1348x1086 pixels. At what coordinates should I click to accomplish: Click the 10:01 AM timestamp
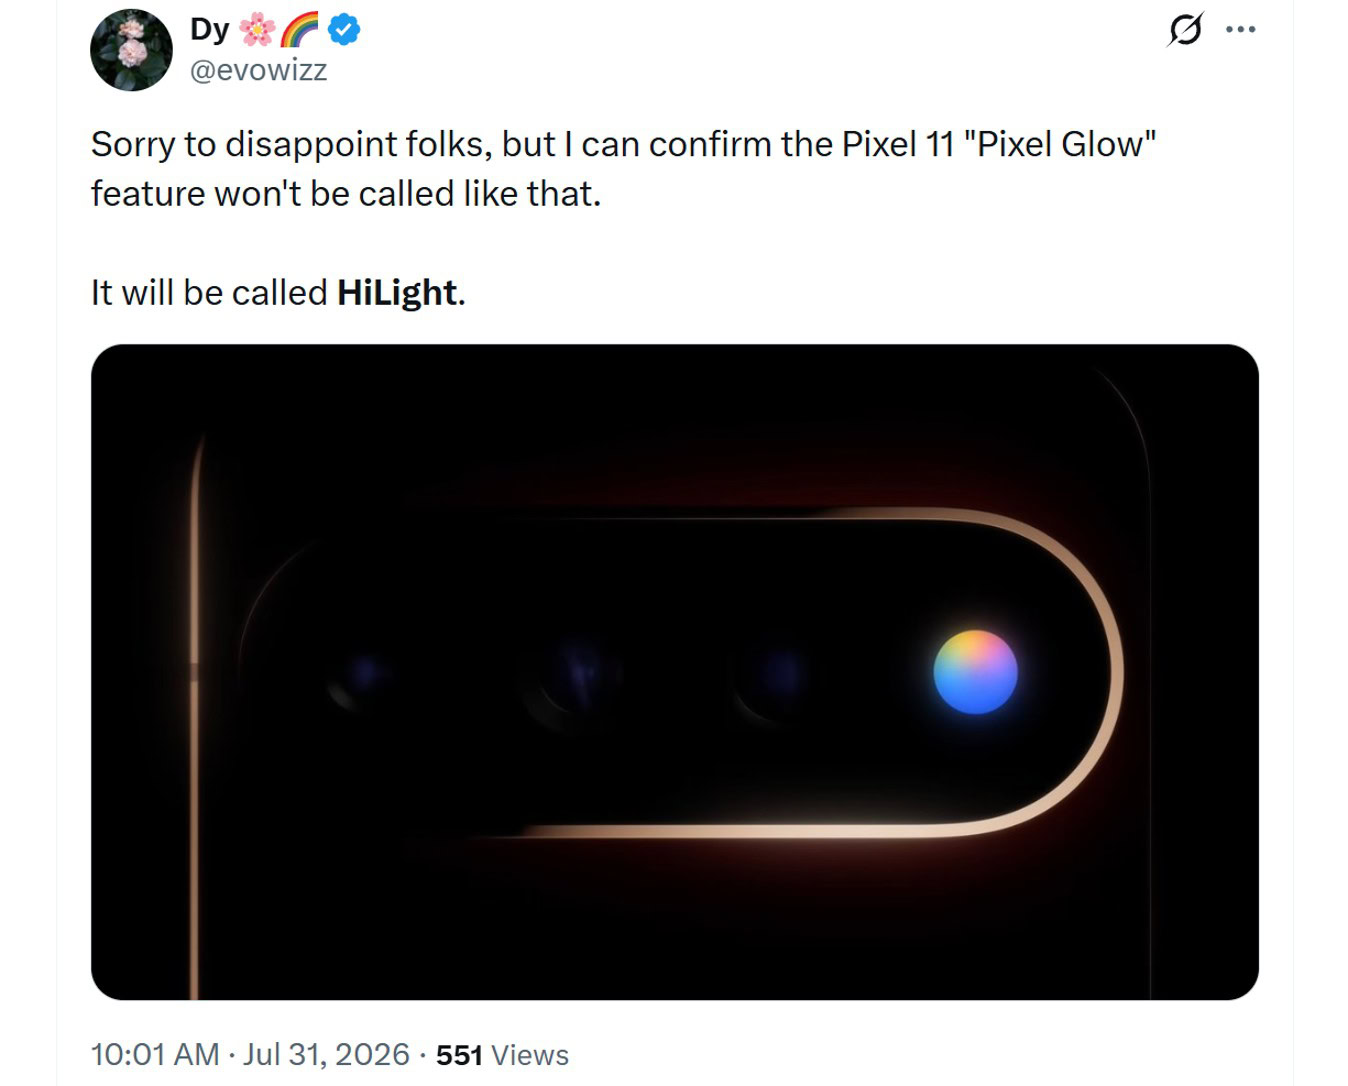coord(155,1054)
